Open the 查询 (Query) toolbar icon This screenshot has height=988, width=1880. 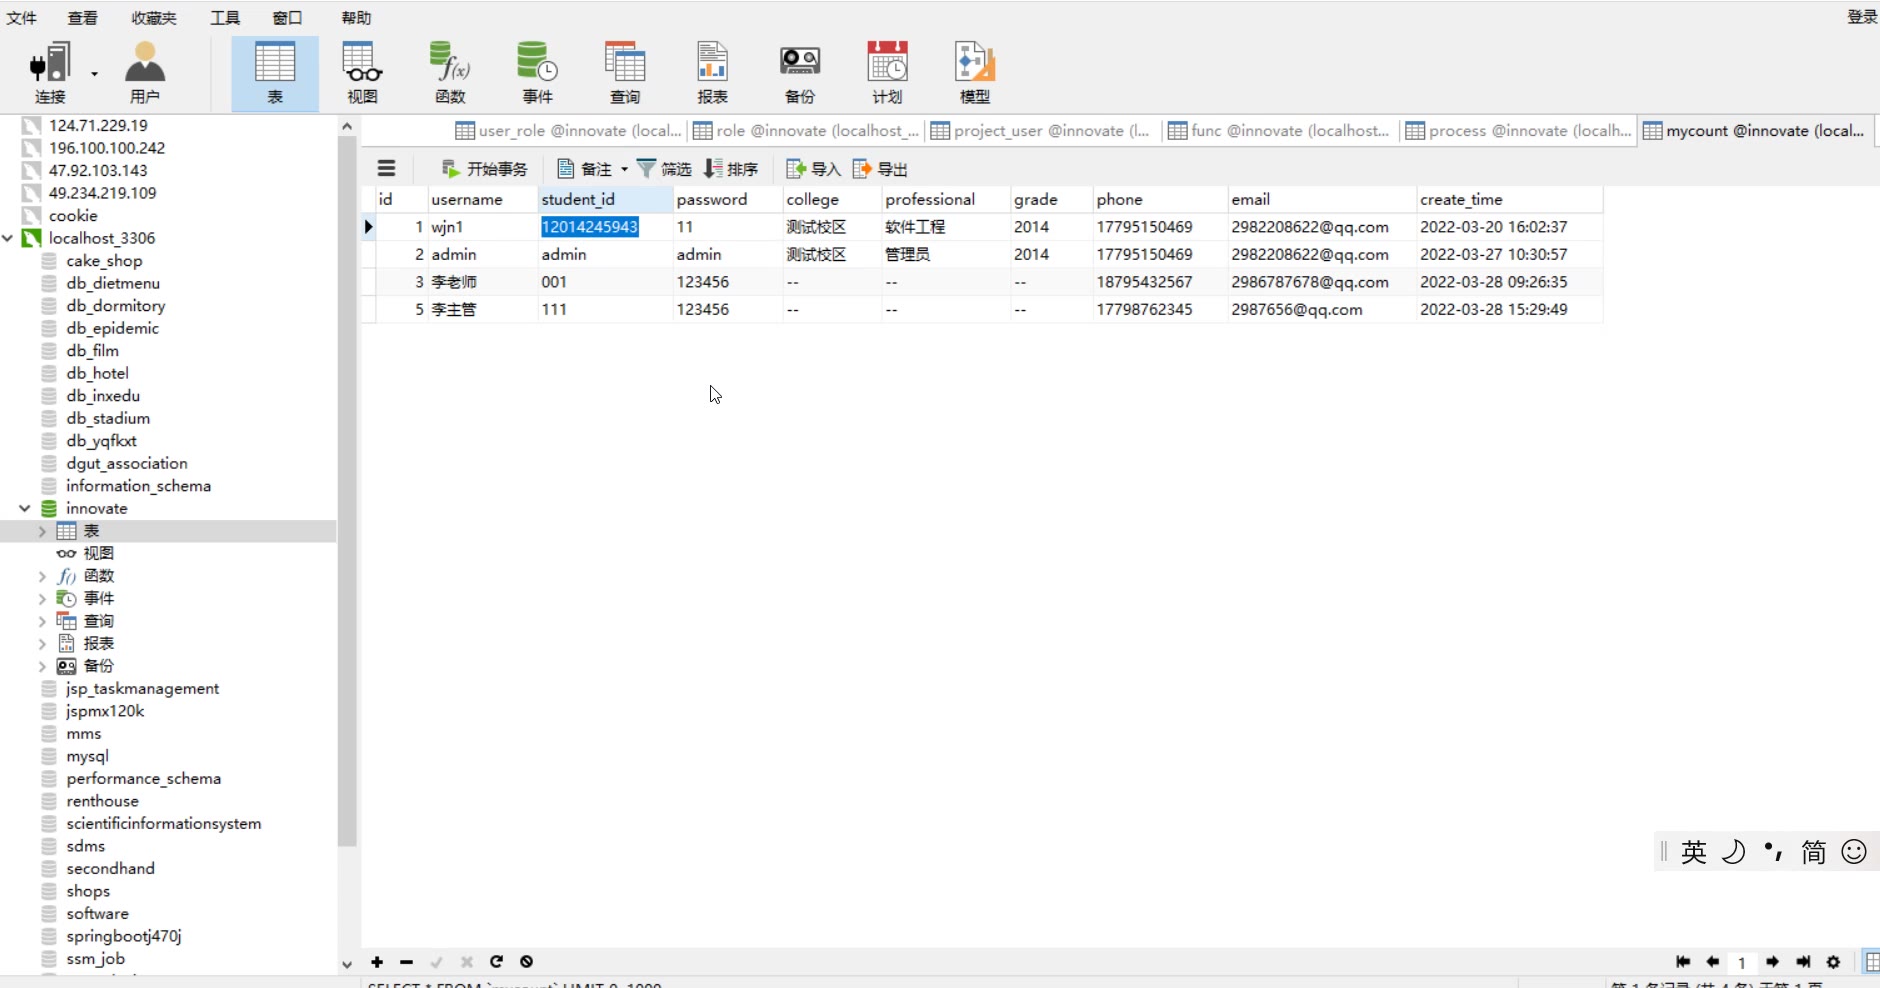625,73
